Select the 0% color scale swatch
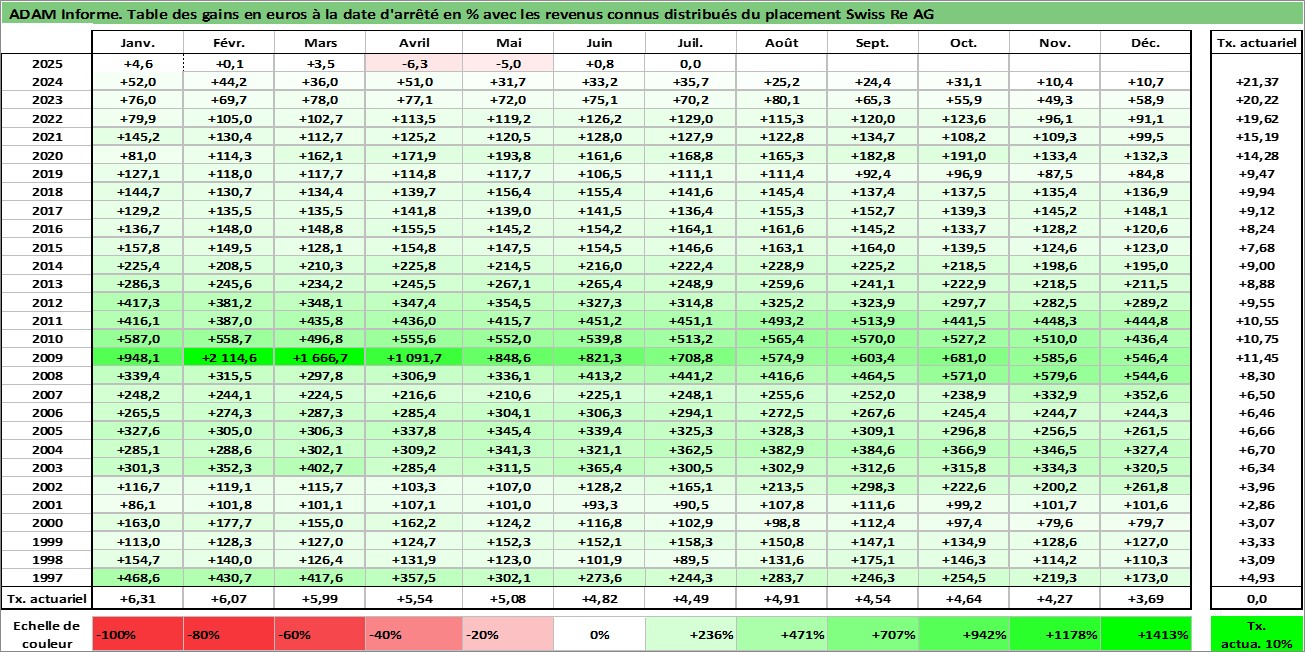The image size is (1305, 652). 598,634
